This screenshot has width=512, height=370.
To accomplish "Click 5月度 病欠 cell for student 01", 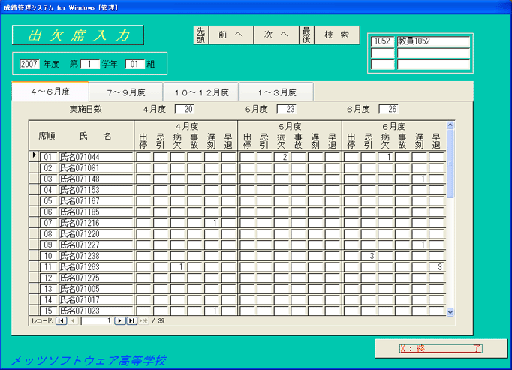I will (x=282, y=157).
